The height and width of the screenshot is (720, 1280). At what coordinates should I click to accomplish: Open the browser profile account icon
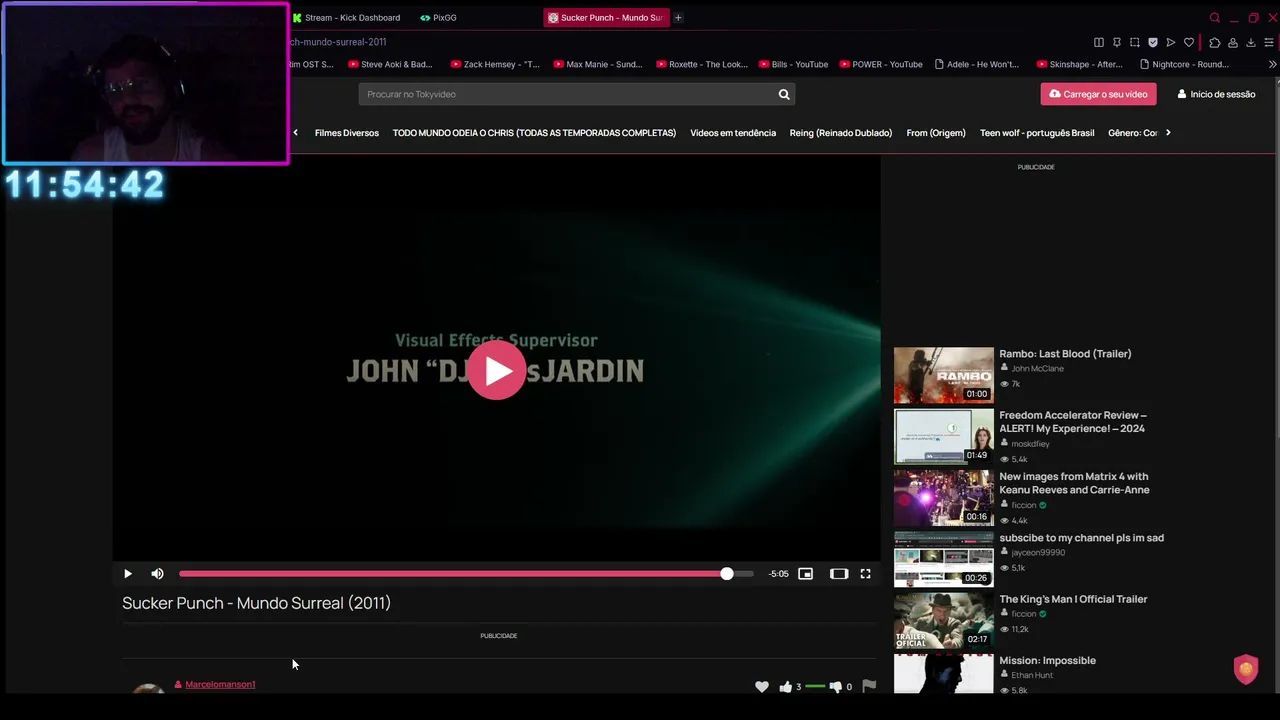tap(1233, 42)
